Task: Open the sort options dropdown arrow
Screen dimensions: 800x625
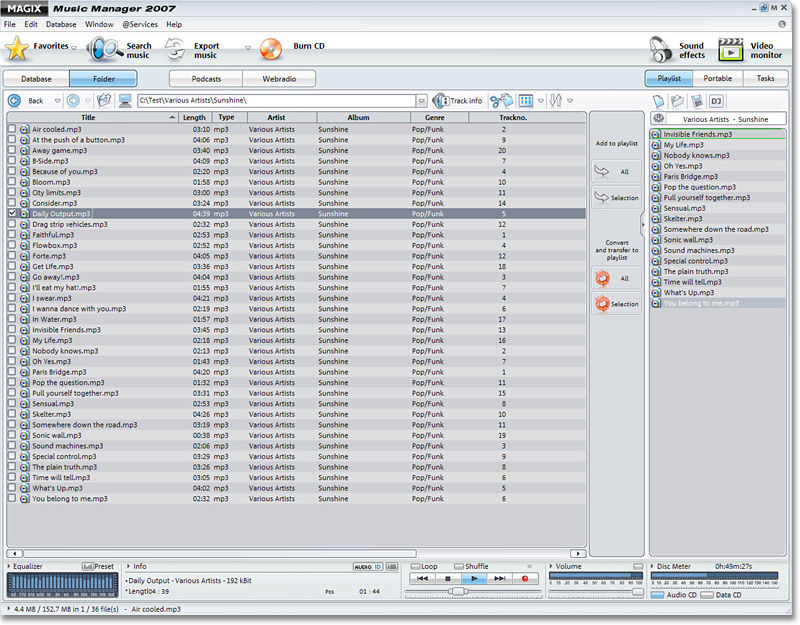Action: coord(570,101)
